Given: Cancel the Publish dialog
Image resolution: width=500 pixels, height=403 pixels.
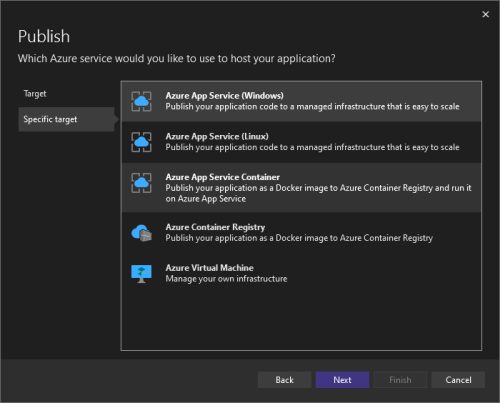Looking at the screenshot, I should [x=458, y=380].
